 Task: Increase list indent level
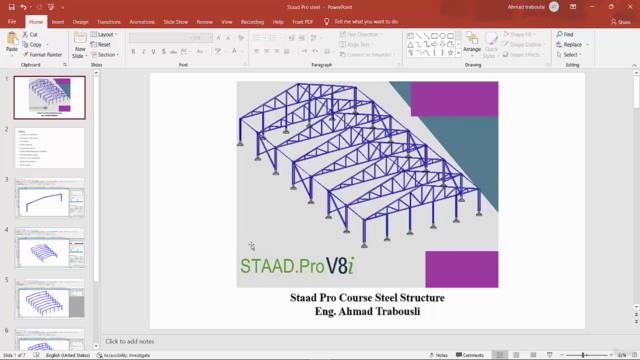[302, 38]
